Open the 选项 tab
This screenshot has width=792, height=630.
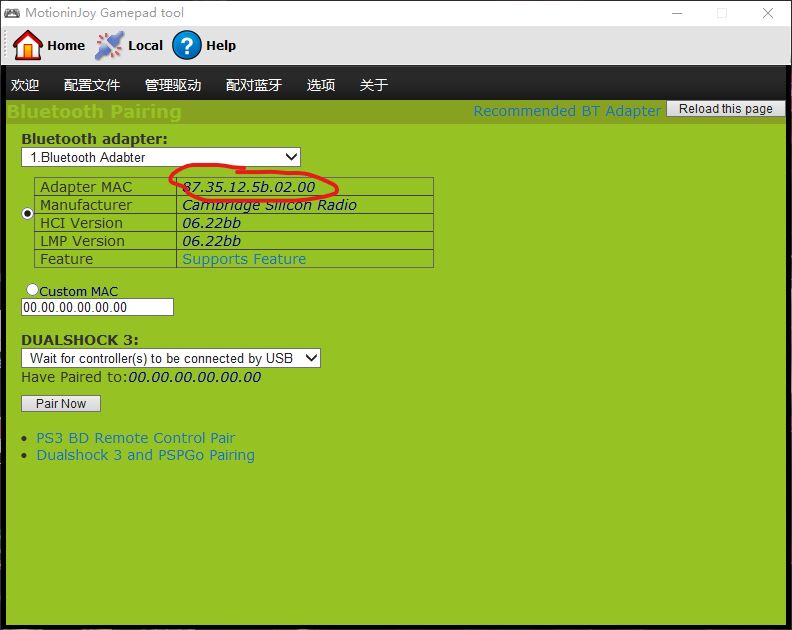point(321,85)
